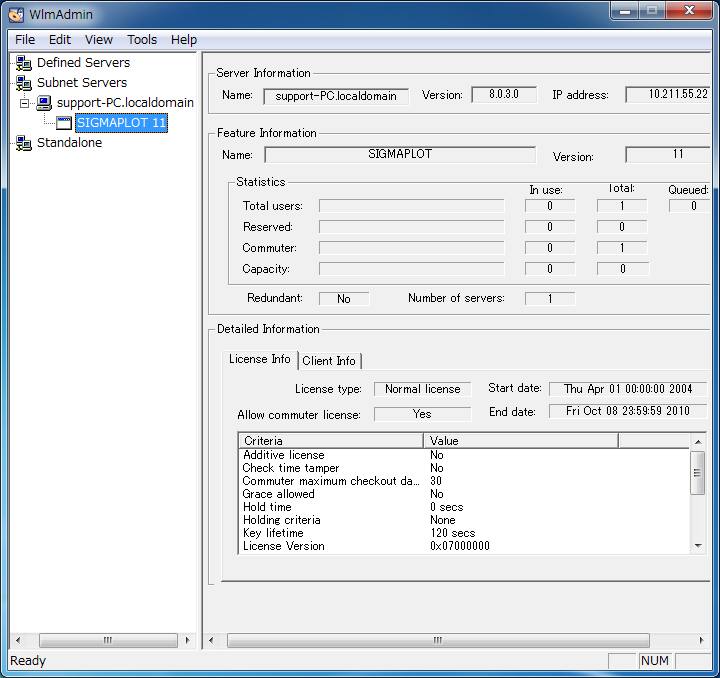The image size is (720, 678).
Task: Click the Commuter usage progress bar
Action: click(x=412, y=248)
